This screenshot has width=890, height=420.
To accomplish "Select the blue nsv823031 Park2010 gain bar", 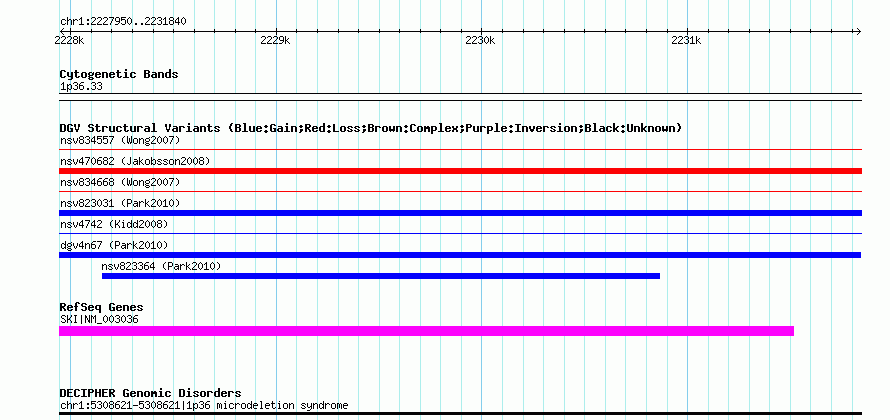I will tap(460, 213).
